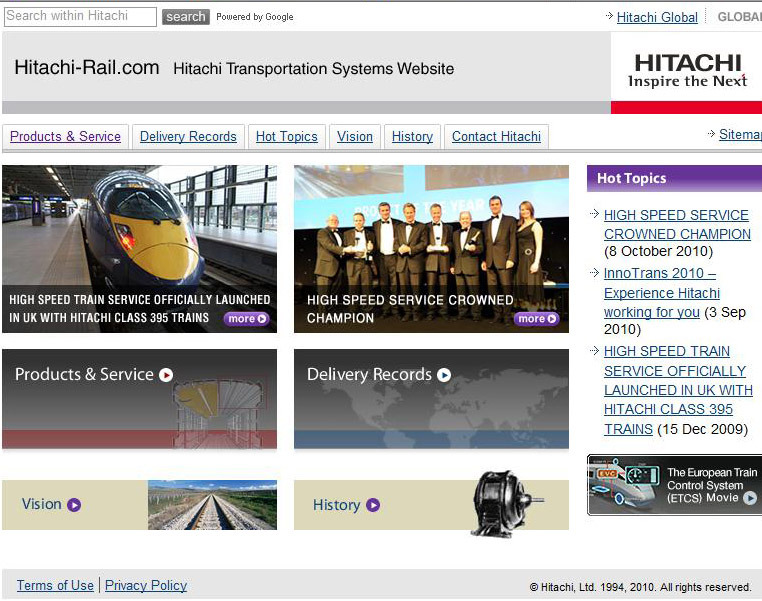Click arrow bullet beside Crowned Champion topic
Viewport: 762px width, 601px height.
click(x=594, y=214)
